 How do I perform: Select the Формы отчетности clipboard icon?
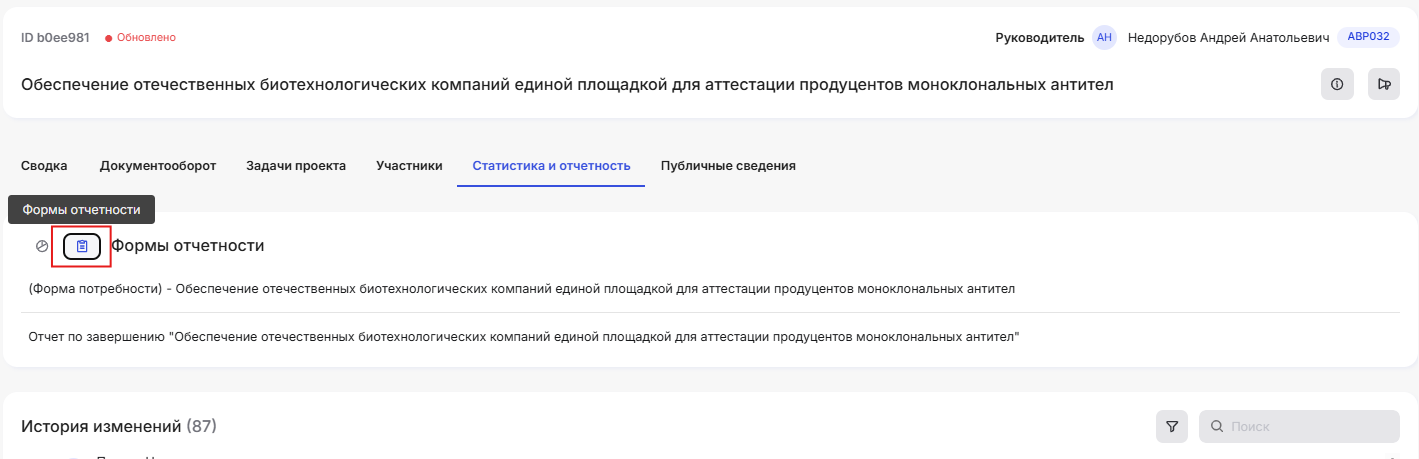(x=82, y=246)
